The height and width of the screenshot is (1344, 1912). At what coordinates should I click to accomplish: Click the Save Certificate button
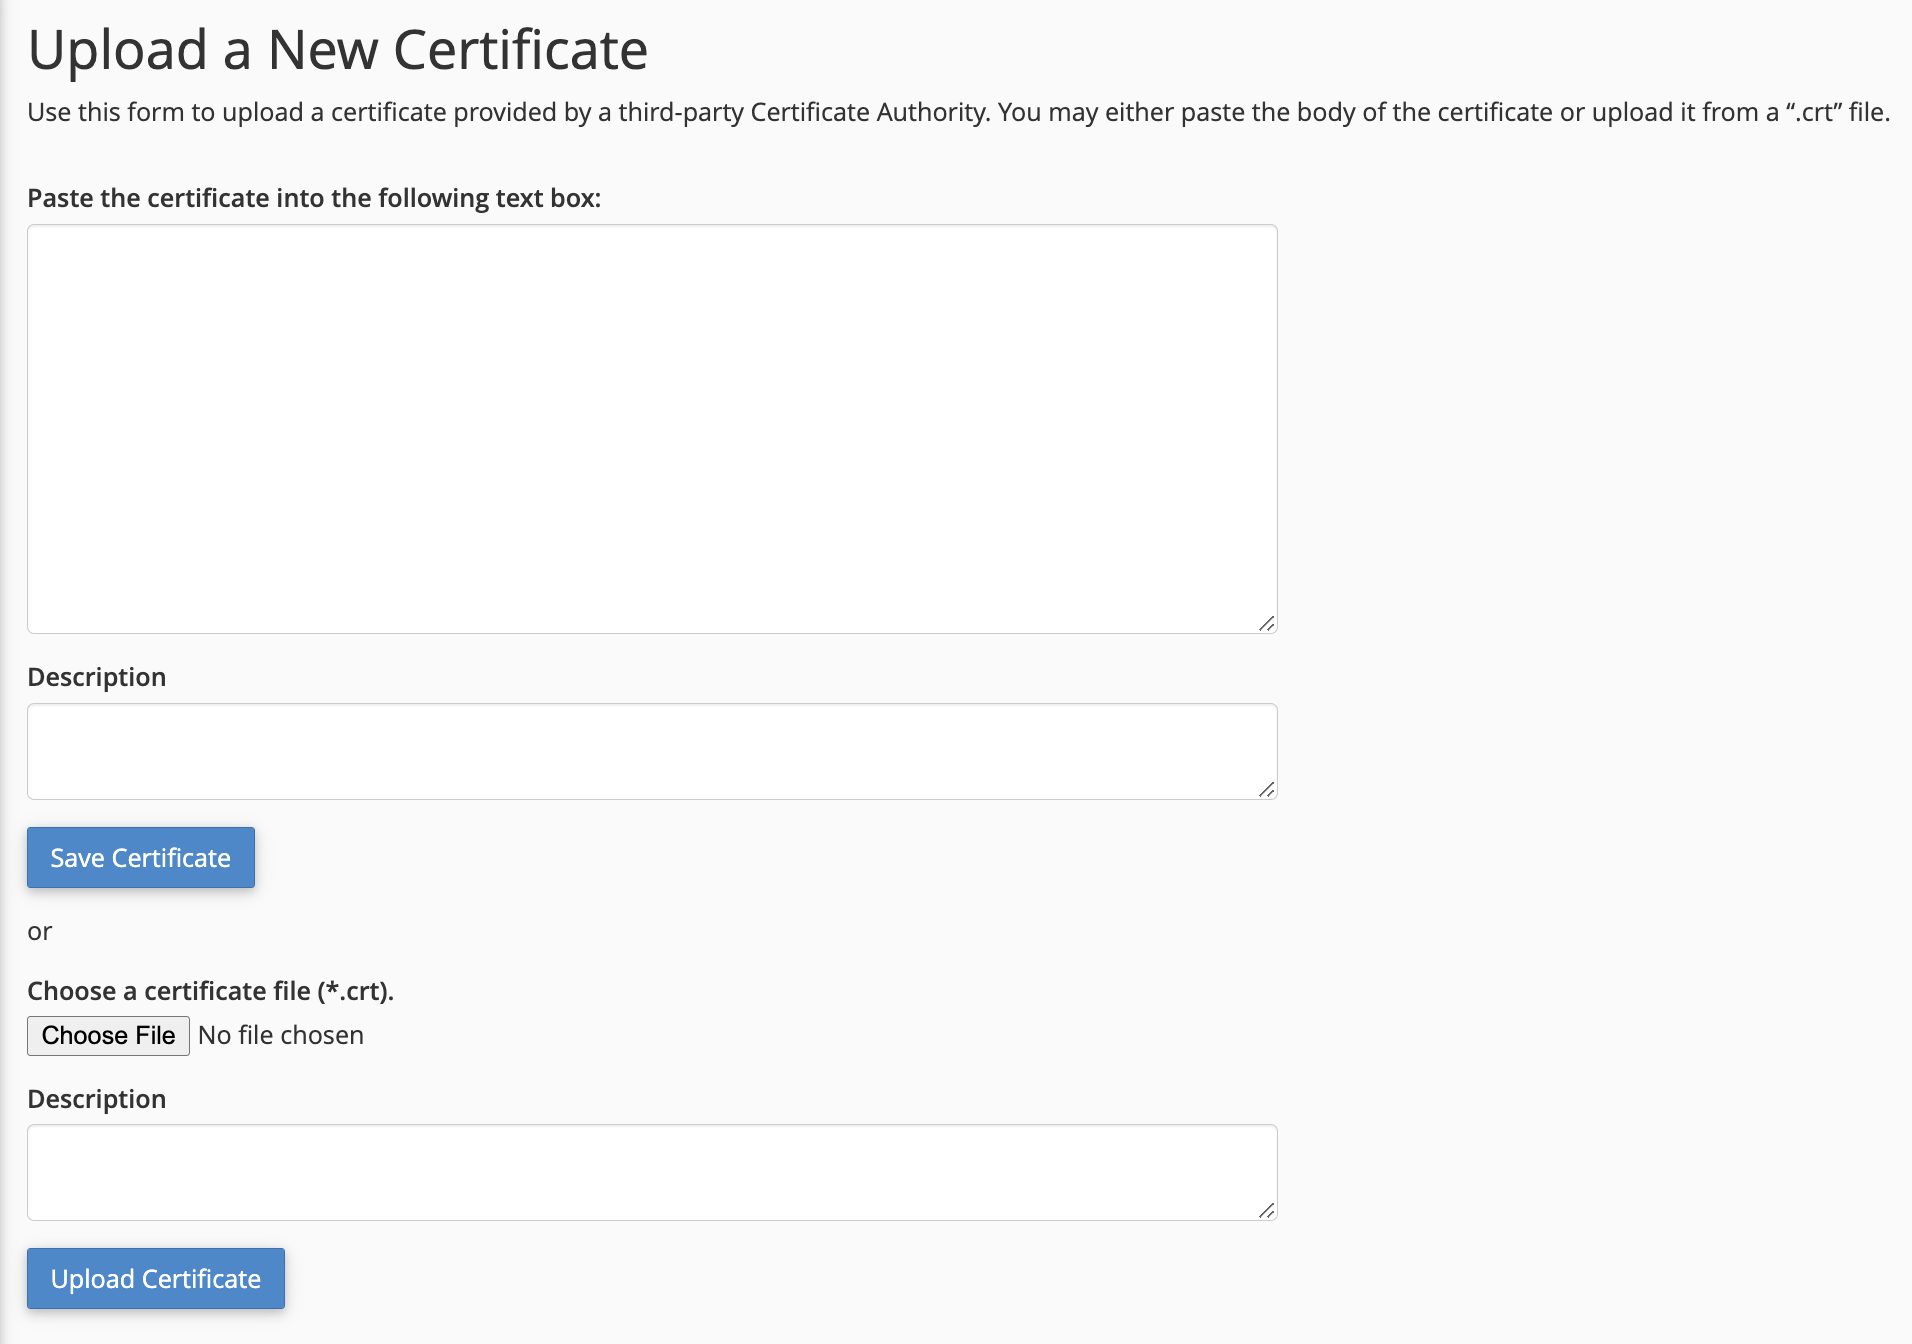[141, 857]
